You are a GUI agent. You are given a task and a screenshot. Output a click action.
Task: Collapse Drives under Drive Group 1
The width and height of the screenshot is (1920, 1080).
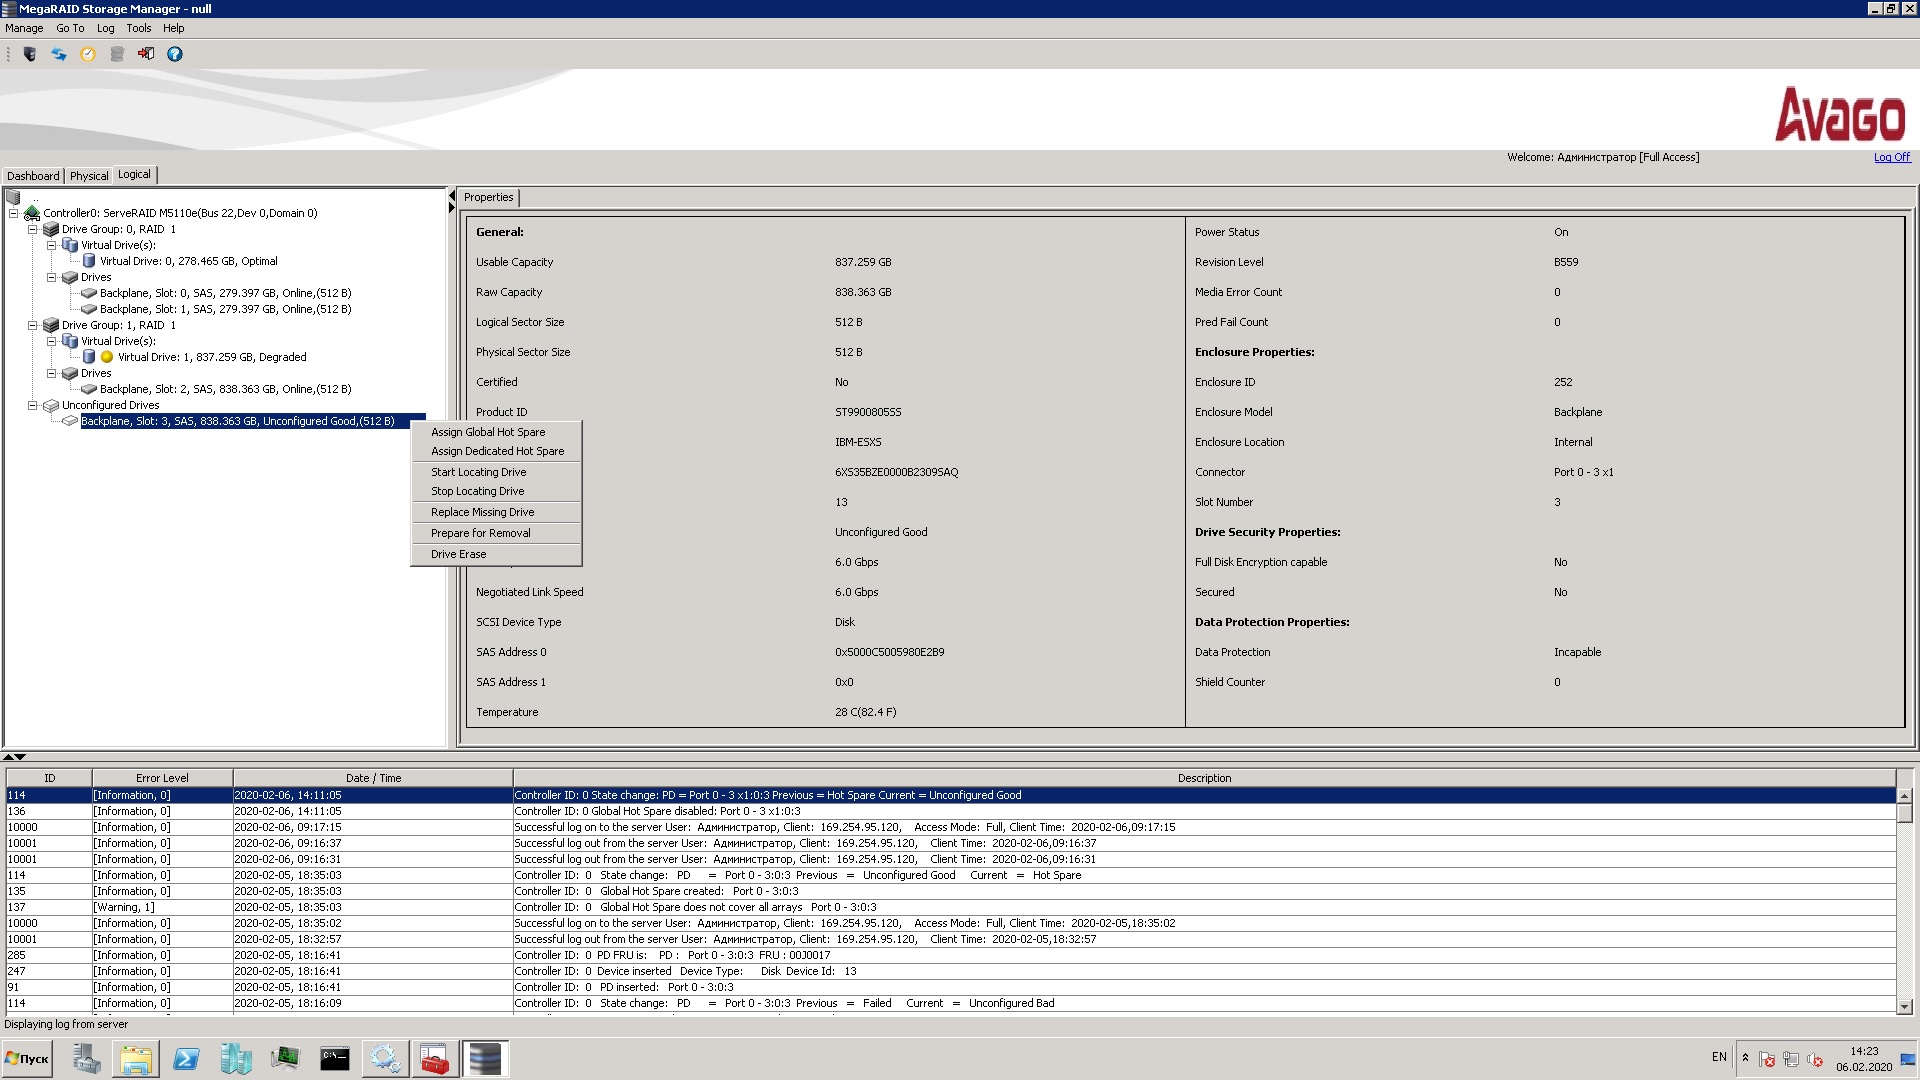(51, 373)
